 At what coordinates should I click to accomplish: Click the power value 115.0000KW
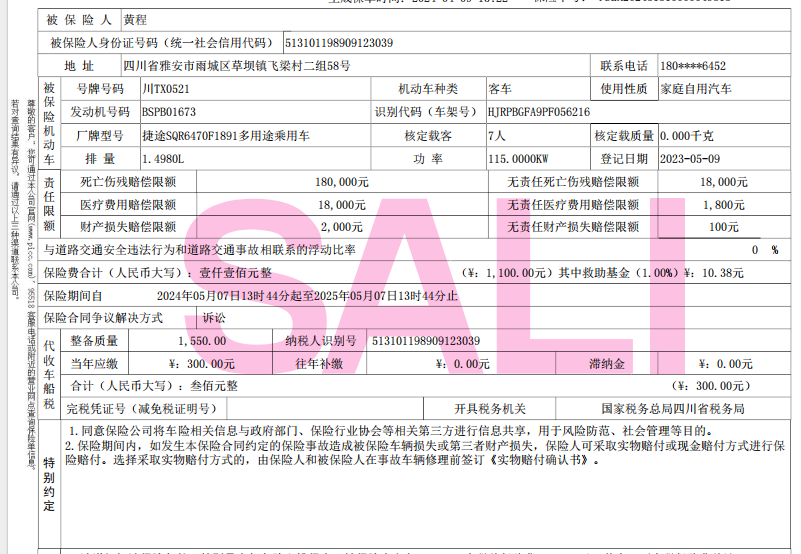tap(517, 158)
